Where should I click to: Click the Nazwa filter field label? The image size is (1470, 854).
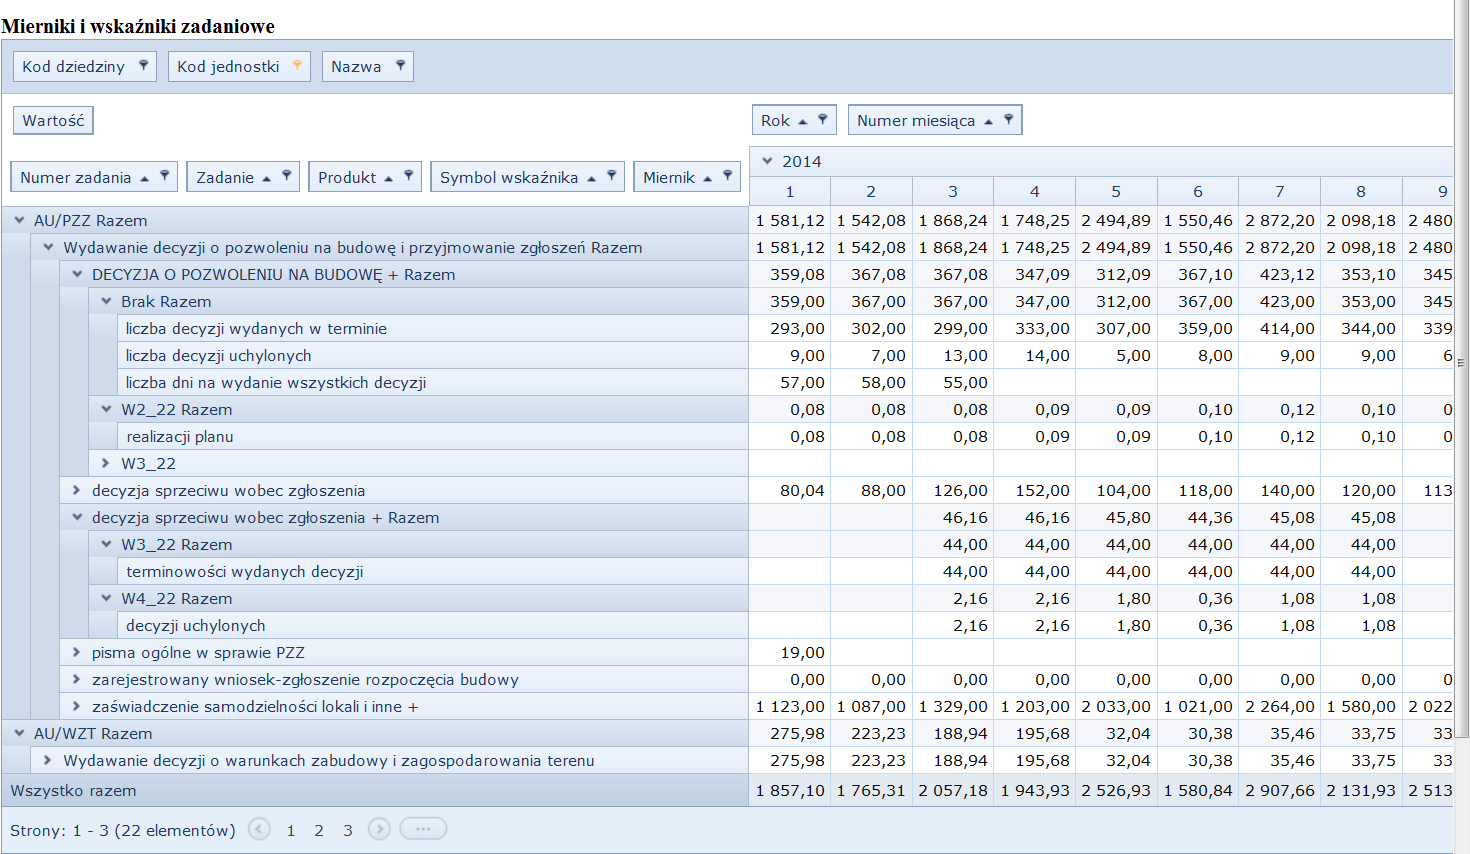click(356, 66)
